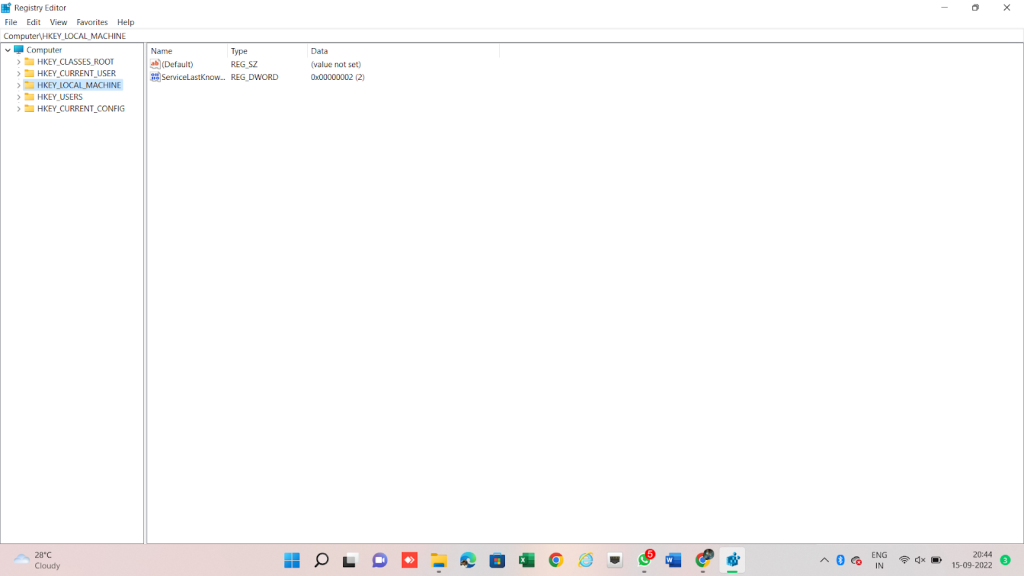Click the Computer root node icon
The image size is (1024, 576).
coord(19,50)
